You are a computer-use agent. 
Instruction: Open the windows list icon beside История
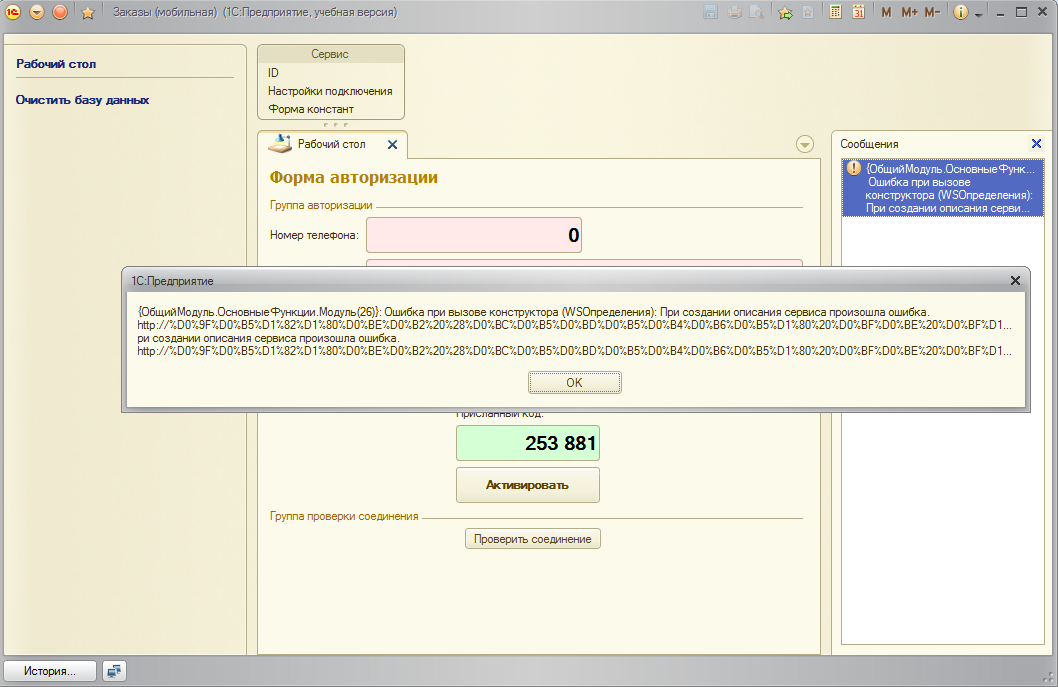(x=115, y=671)
